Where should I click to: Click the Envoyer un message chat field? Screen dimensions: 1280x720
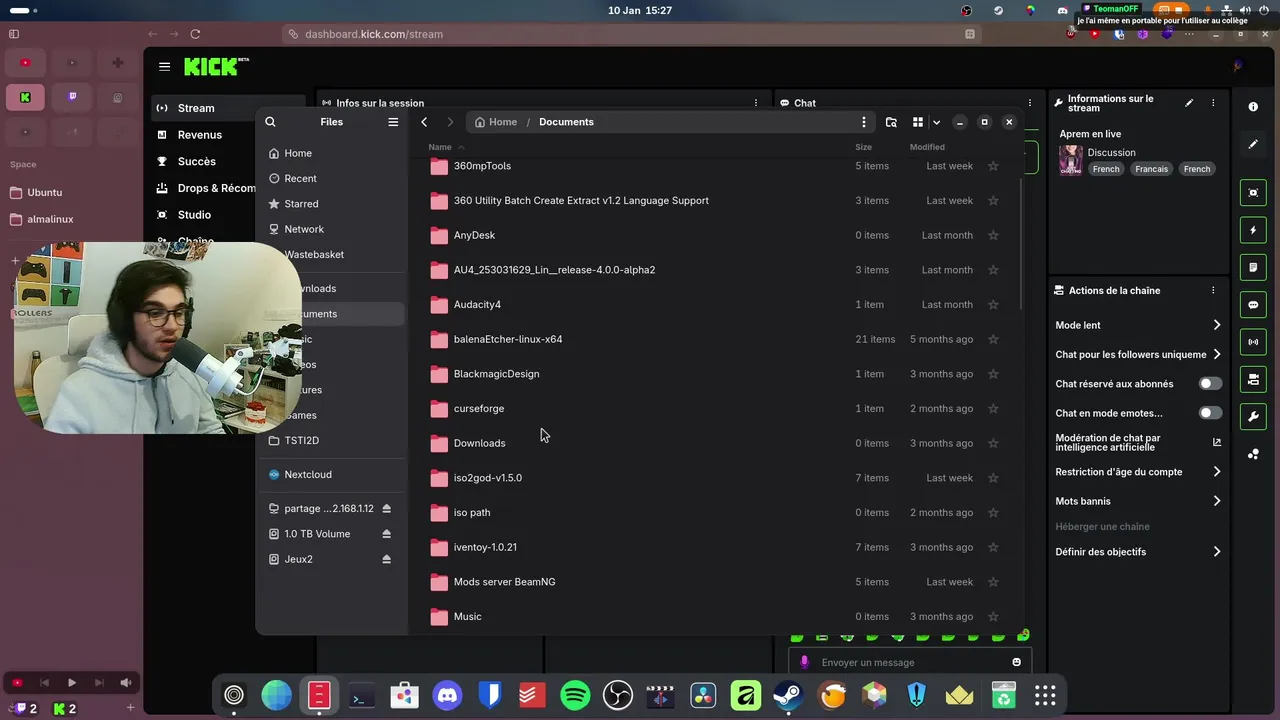point(909,662)
